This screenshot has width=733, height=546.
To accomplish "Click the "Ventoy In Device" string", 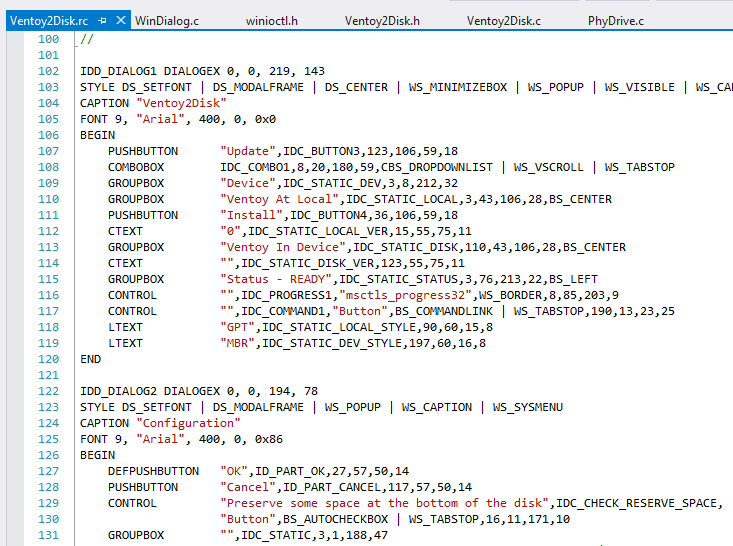I will click(283, 247).
